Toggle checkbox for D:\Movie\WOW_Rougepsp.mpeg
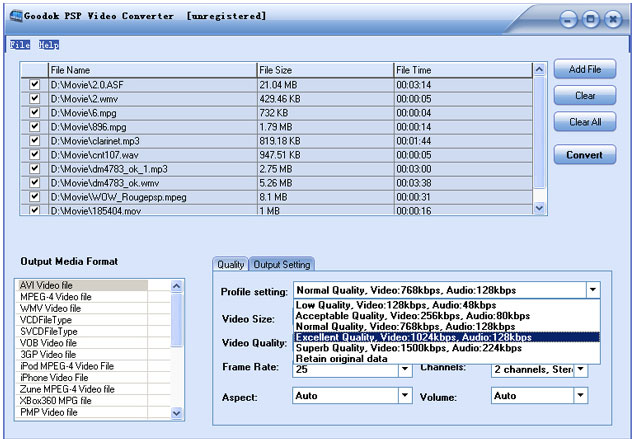The height and width of the screenshot is (439, 635). [x=35, y=197]
